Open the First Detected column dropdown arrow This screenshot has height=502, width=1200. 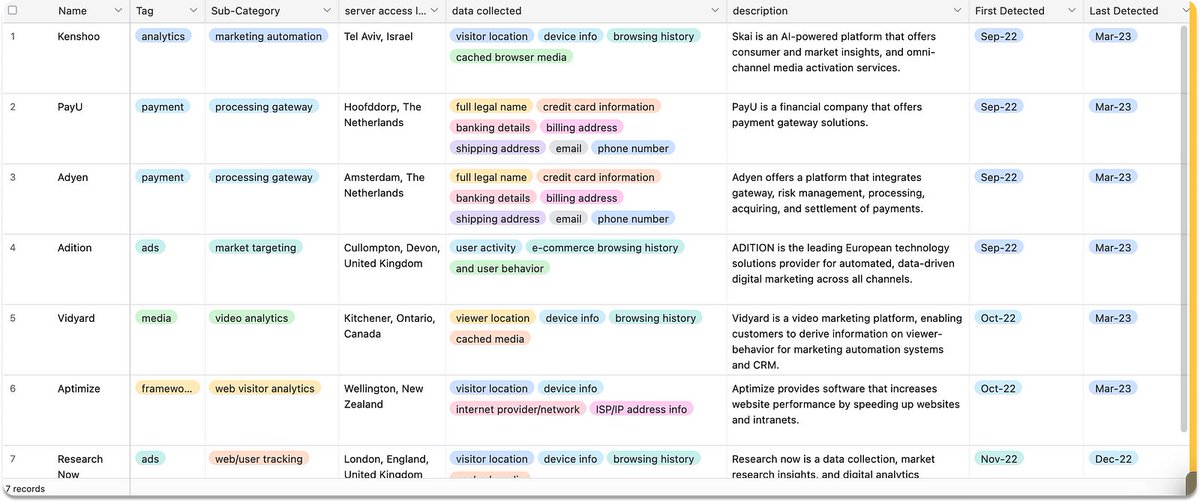[1071, 11]
